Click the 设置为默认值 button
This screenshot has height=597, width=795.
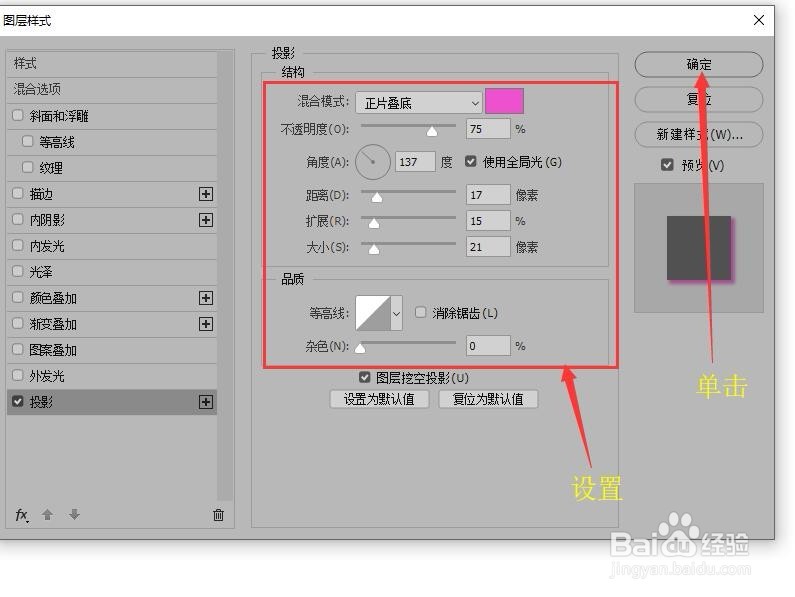point(379,399)
